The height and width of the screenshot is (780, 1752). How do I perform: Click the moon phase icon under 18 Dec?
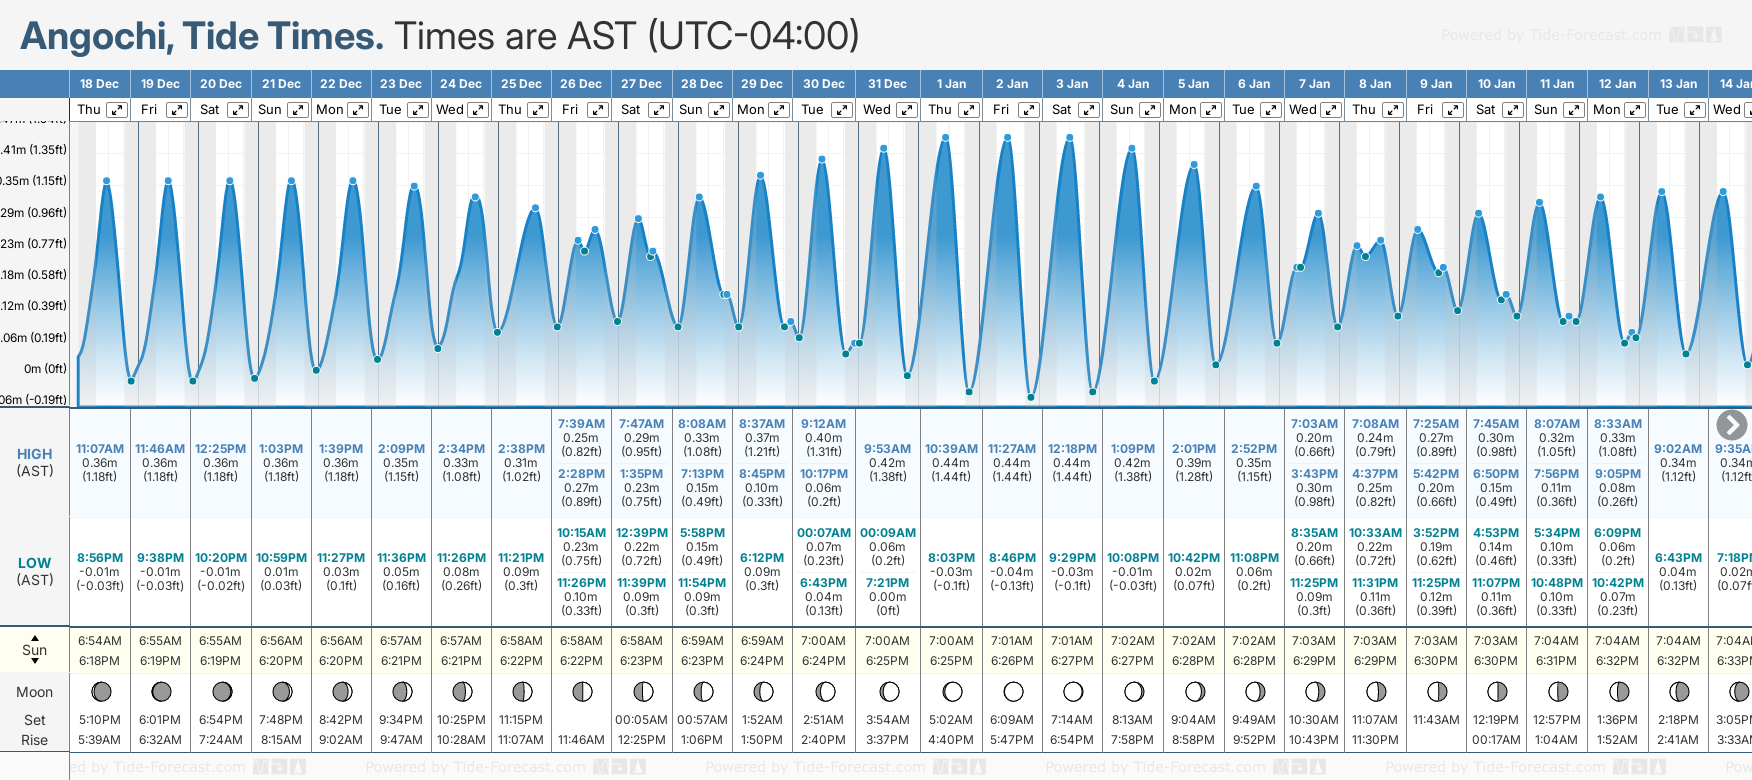[x=100, y=691]
